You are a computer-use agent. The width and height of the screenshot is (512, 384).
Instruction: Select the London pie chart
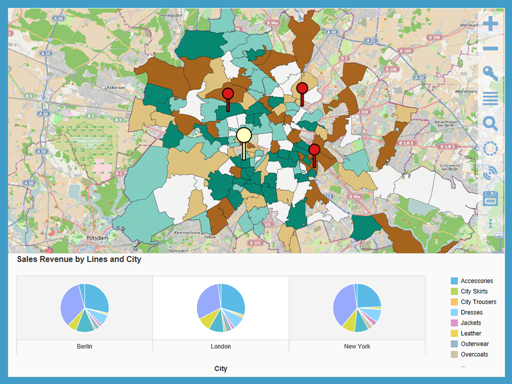[221, 308]
